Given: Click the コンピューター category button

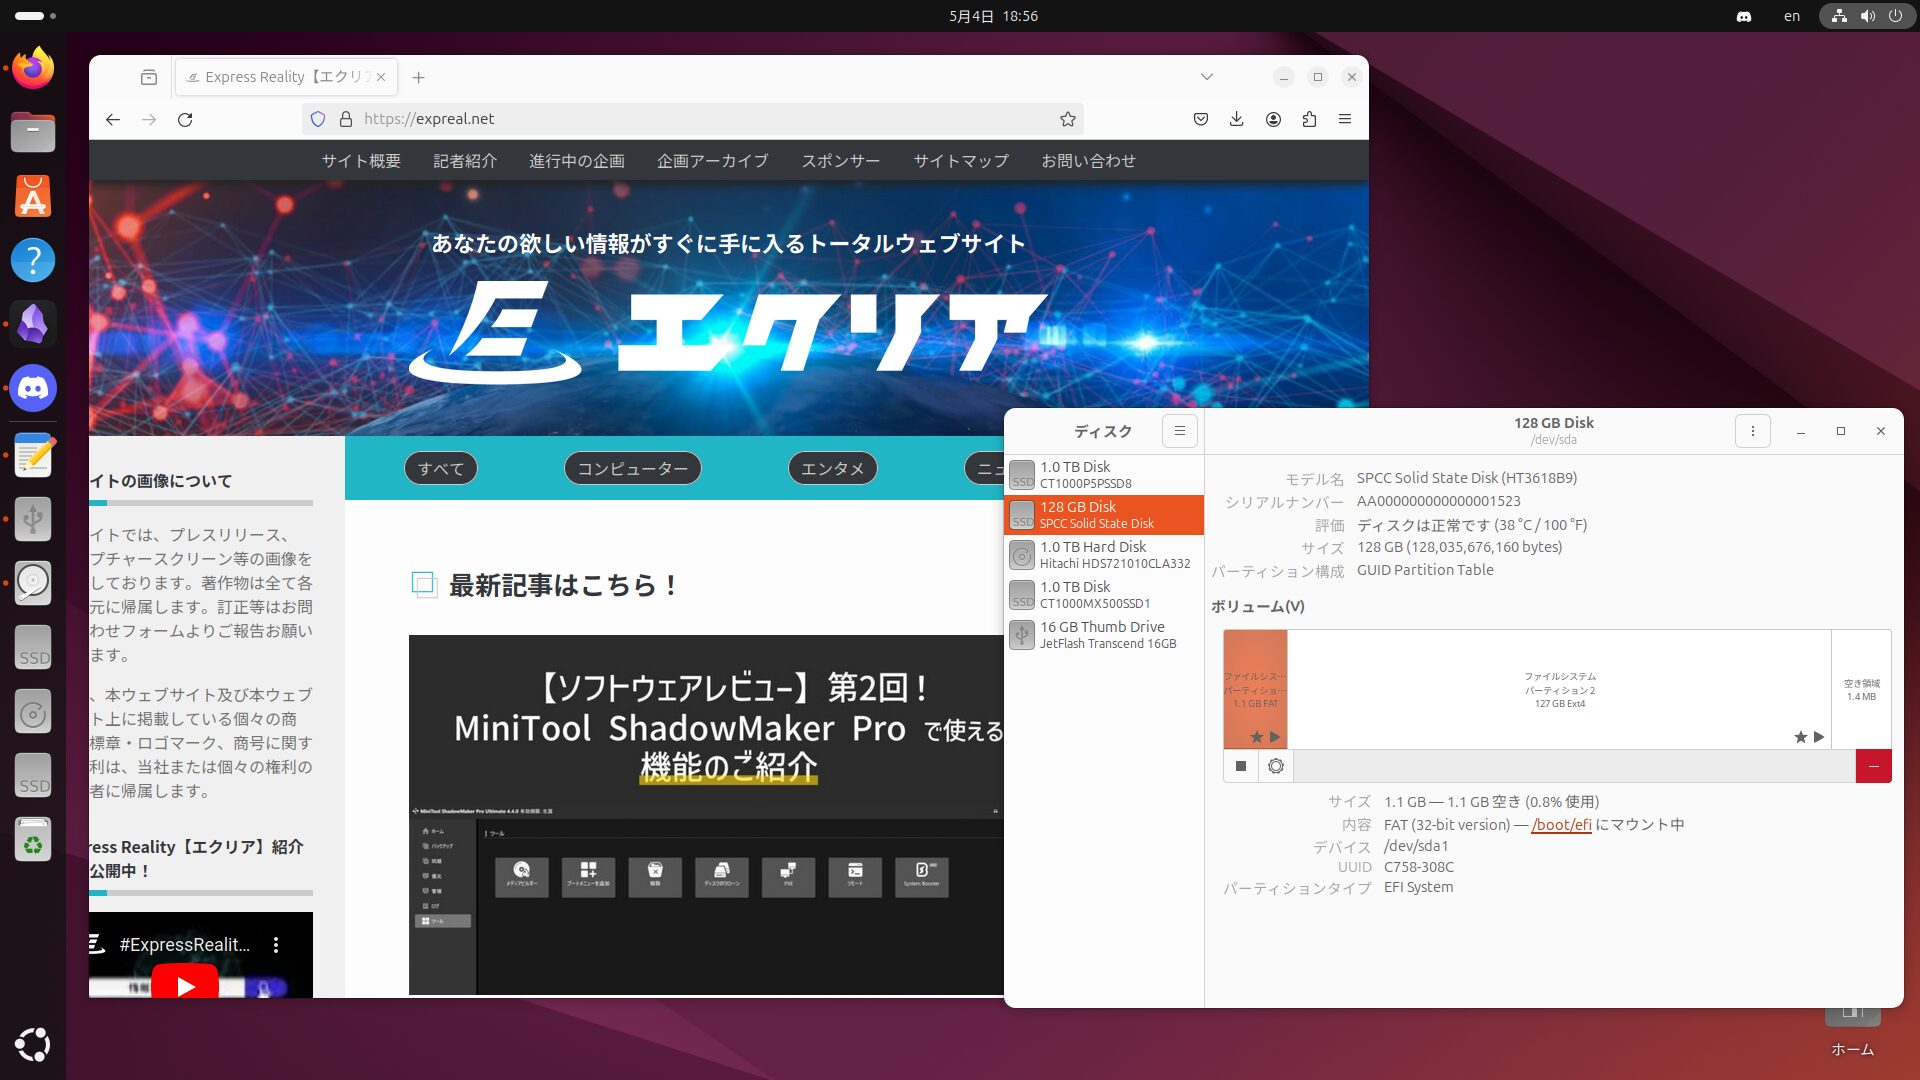Looking at the screenshot, I should [632, 468].
